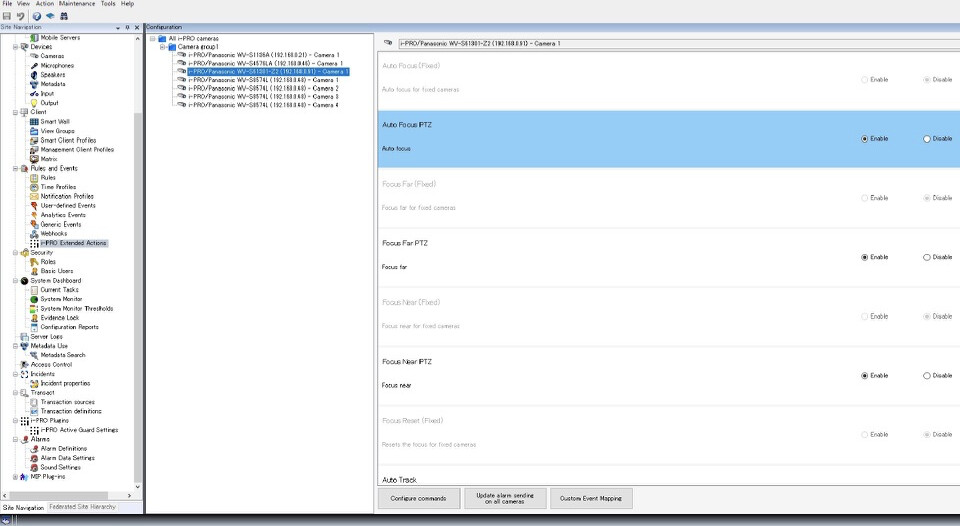Collapse the Rules and Events node
Image resolution: width=960 pixels, height=526 pixels.
click(15, 168)
